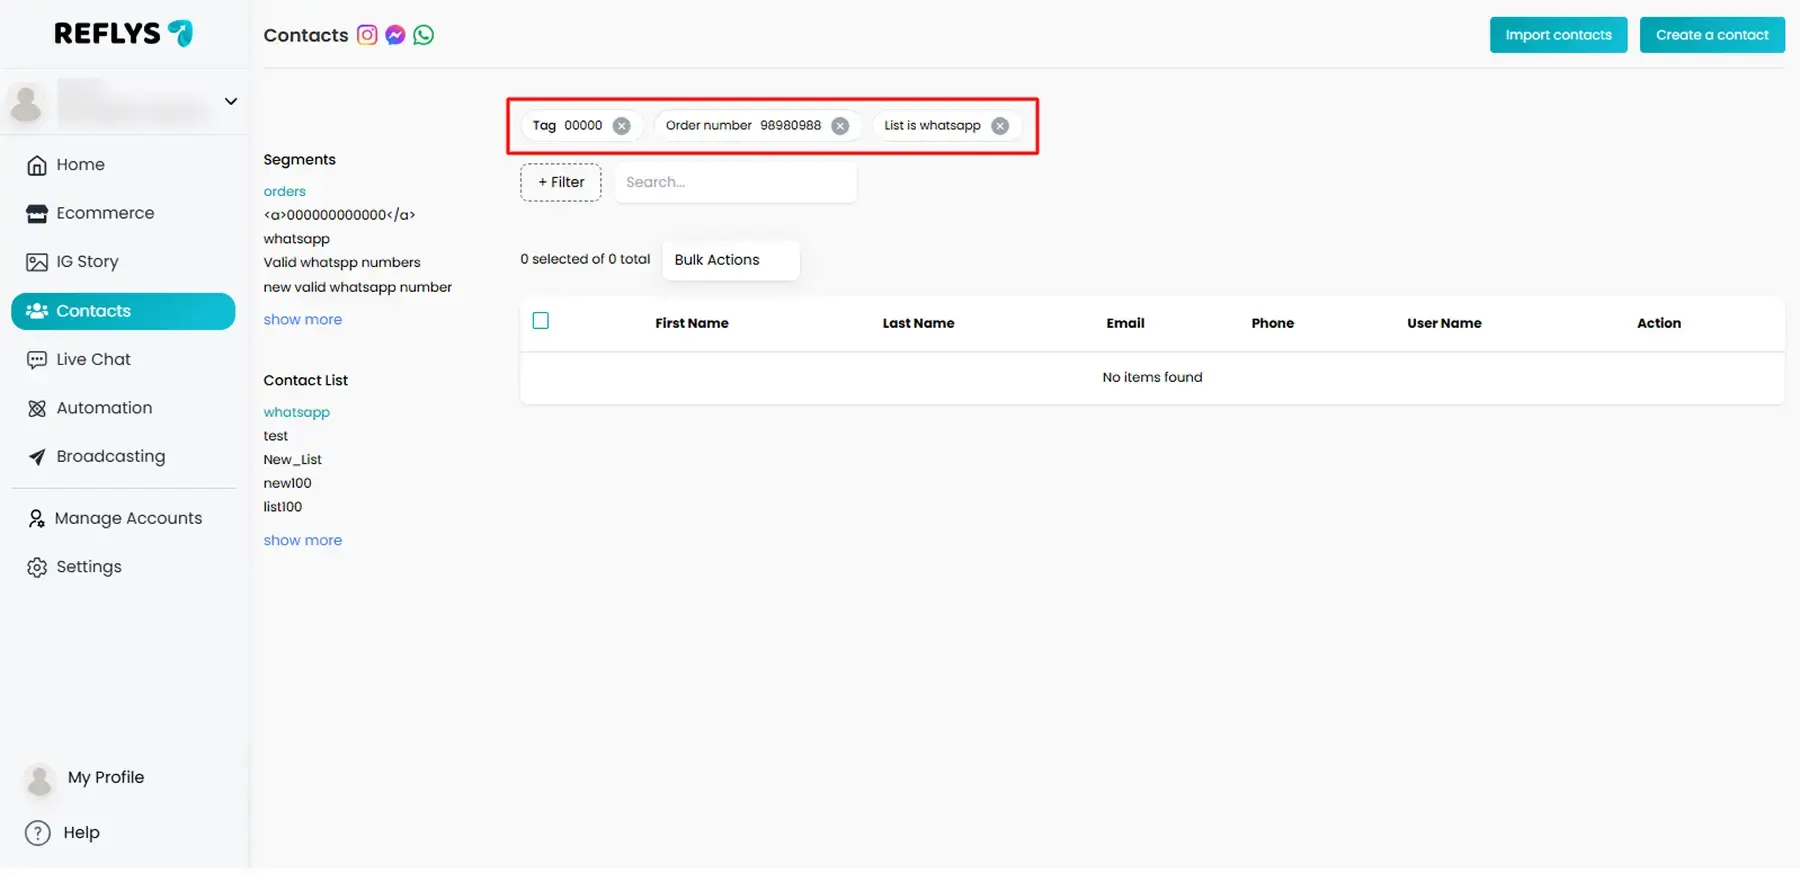Go to Live Chat in sidebar
1800x876 pixels.
[93, 360]
